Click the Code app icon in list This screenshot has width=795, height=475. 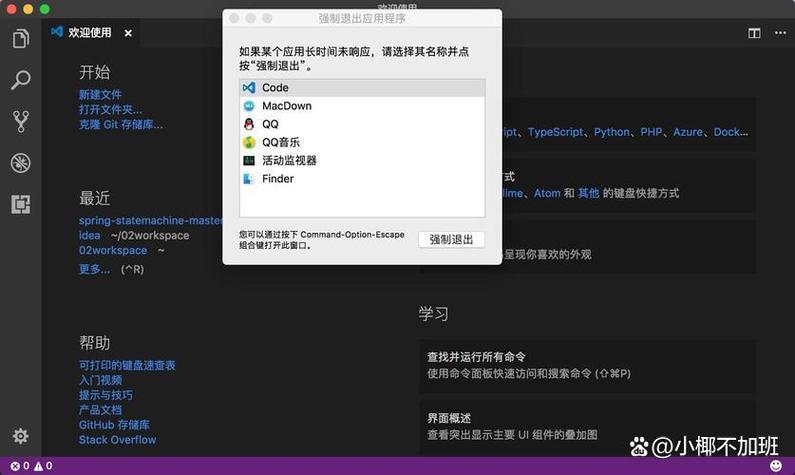(x=248, y=88)
